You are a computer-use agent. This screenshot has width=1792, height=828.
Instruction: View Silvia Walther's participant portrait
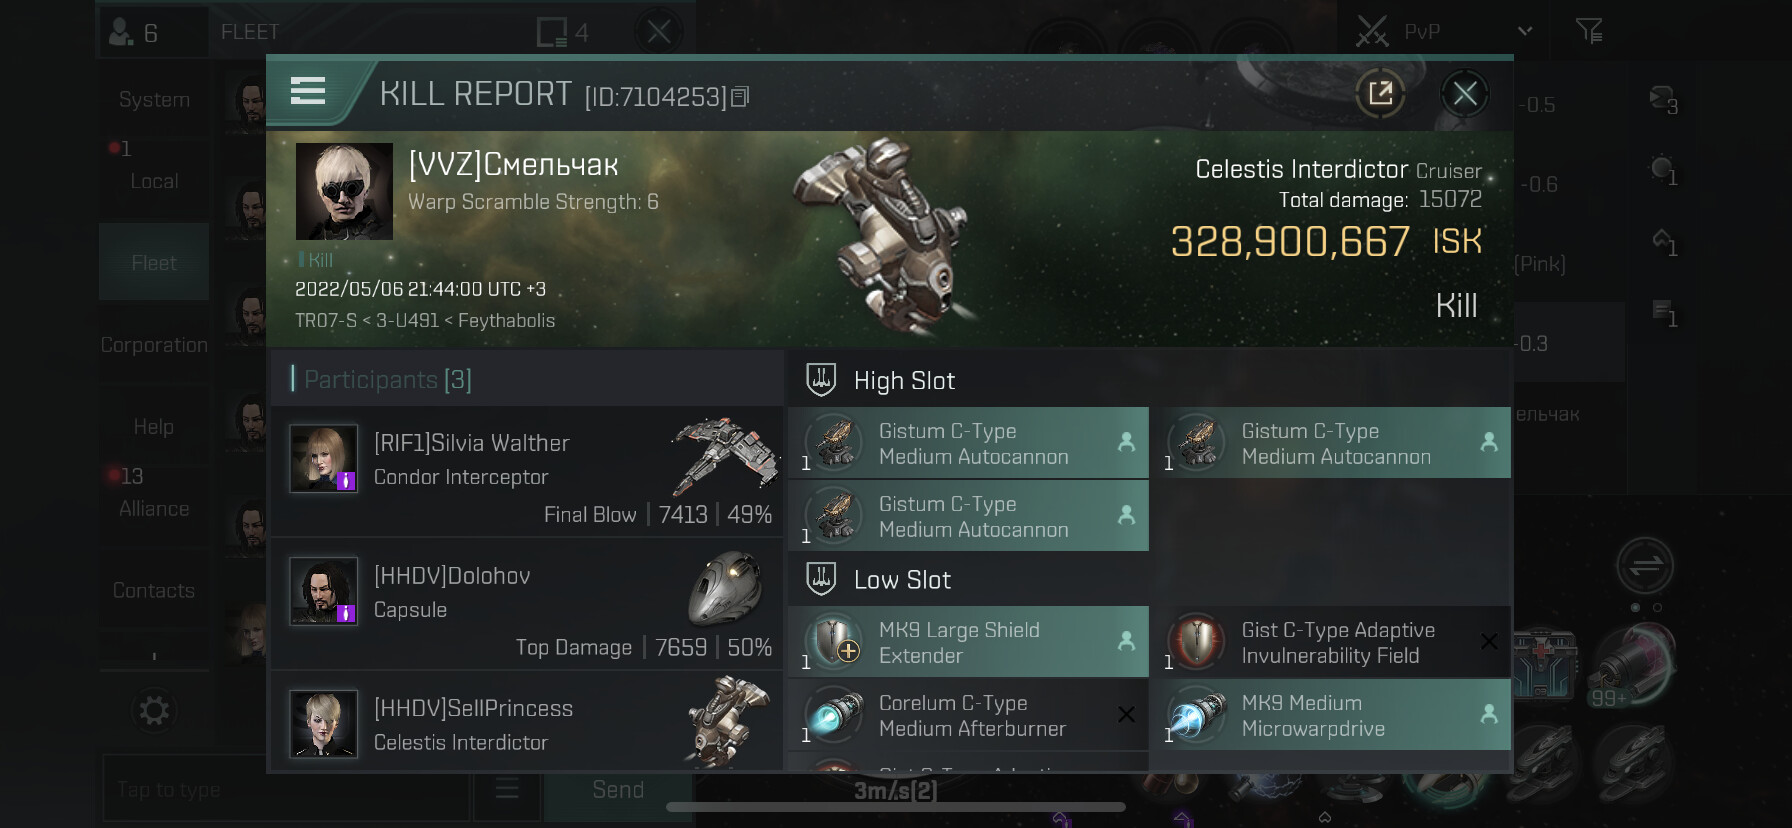tap(323, 459)
